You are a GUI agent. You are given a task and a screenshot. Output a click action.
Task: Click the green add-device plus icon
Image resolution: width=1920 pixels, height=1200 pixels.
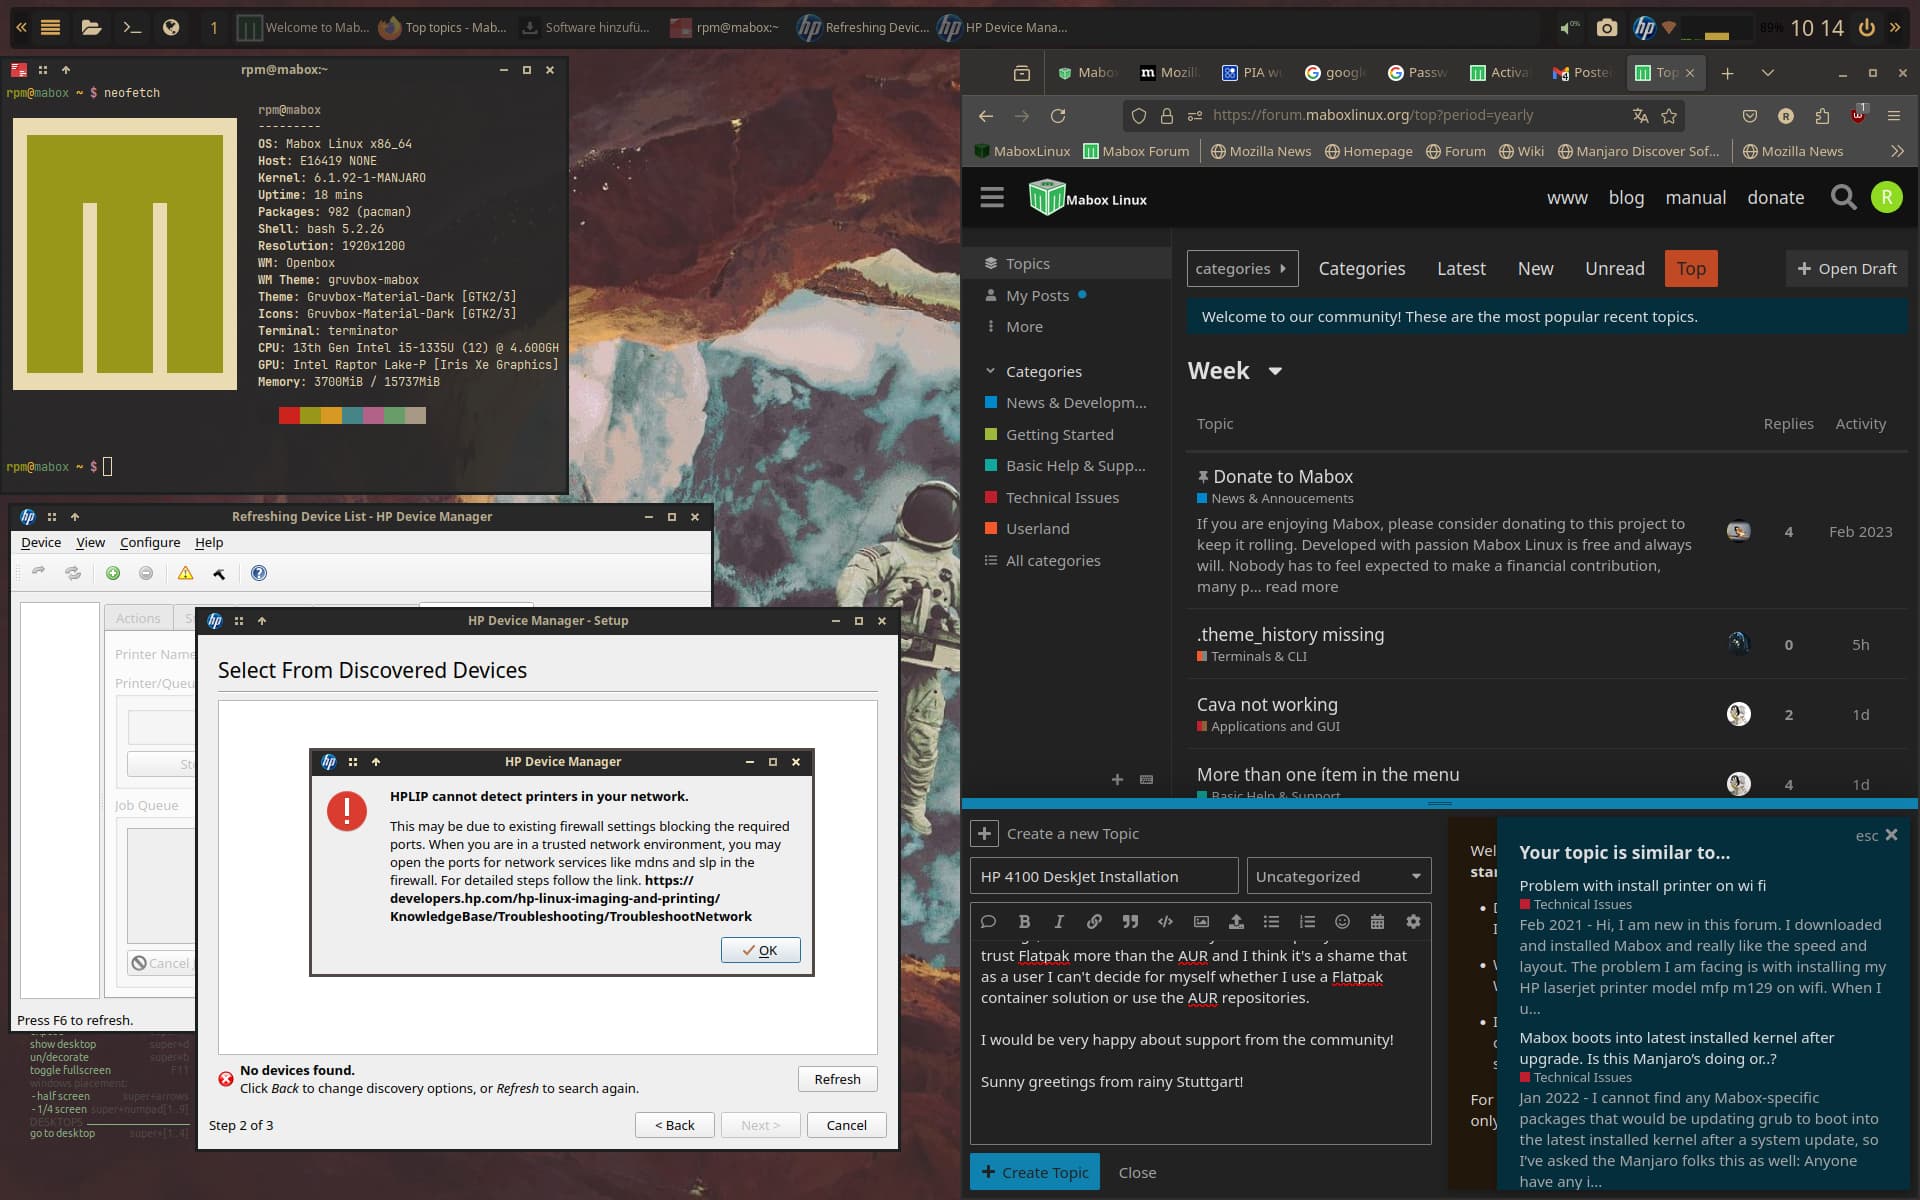coord(113,573)
